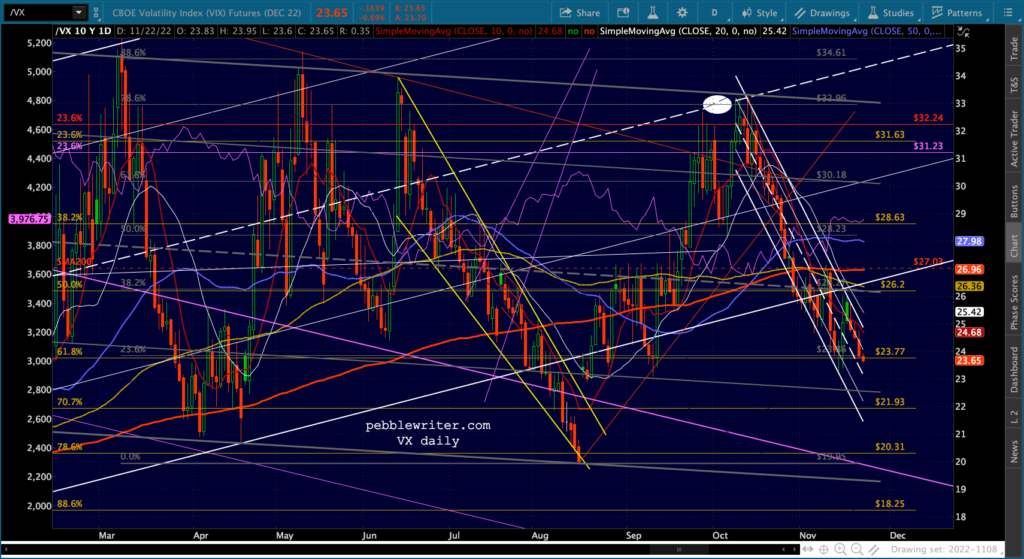The image size is (1024, 559).
Task: Open the flask (lab) tool icon
Action: pos(652,12)
